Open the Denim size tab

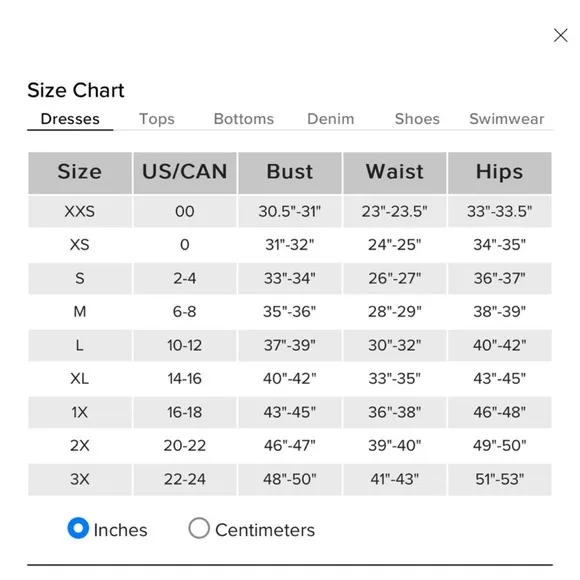click(331, 119)
